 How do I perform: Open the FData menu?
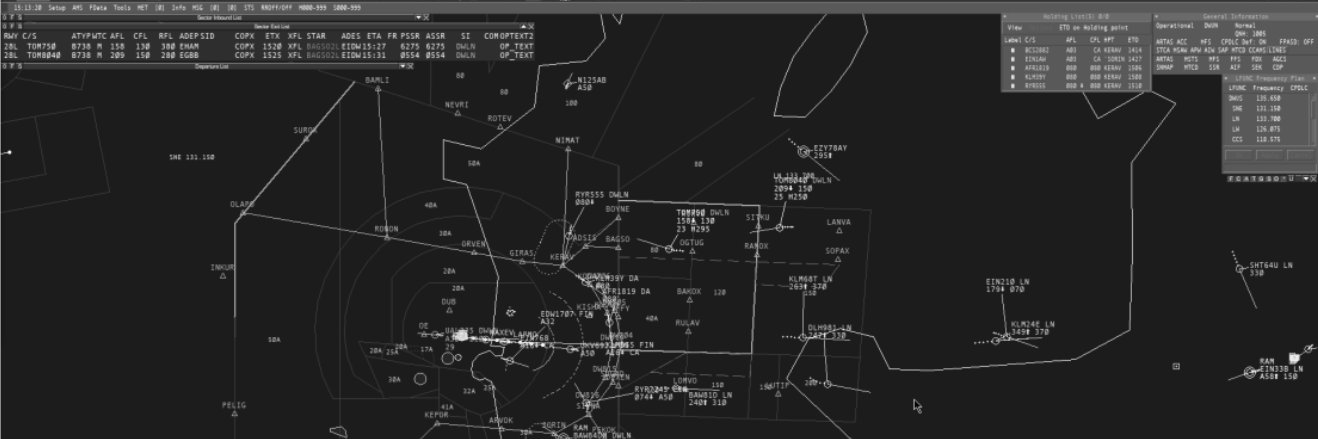[98, 7]
